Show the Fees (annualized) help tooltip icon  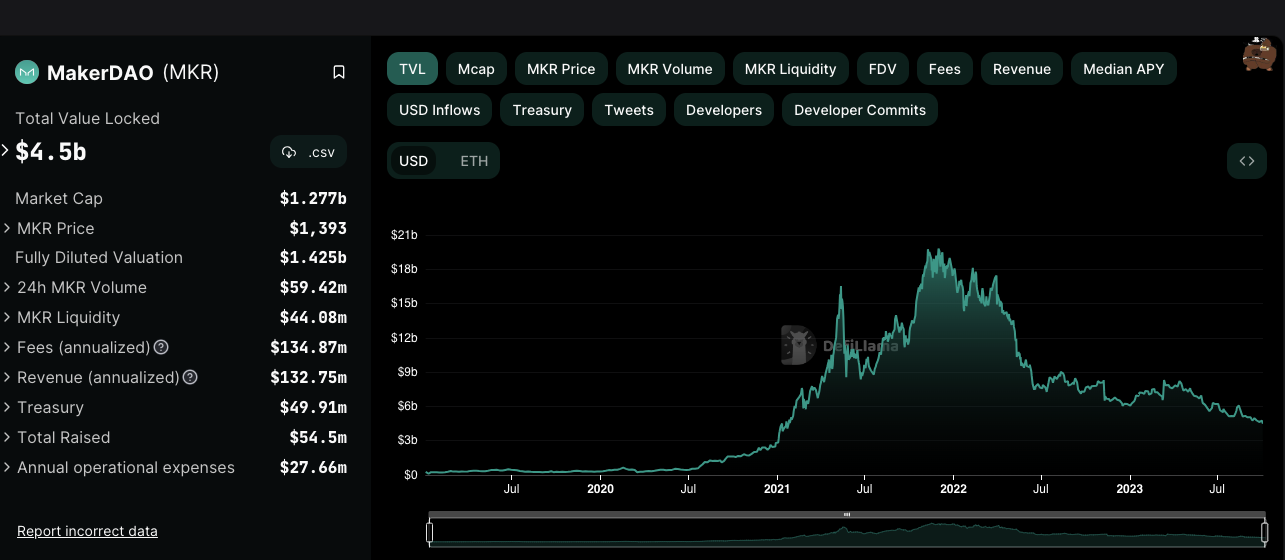[x=161, y=347]
